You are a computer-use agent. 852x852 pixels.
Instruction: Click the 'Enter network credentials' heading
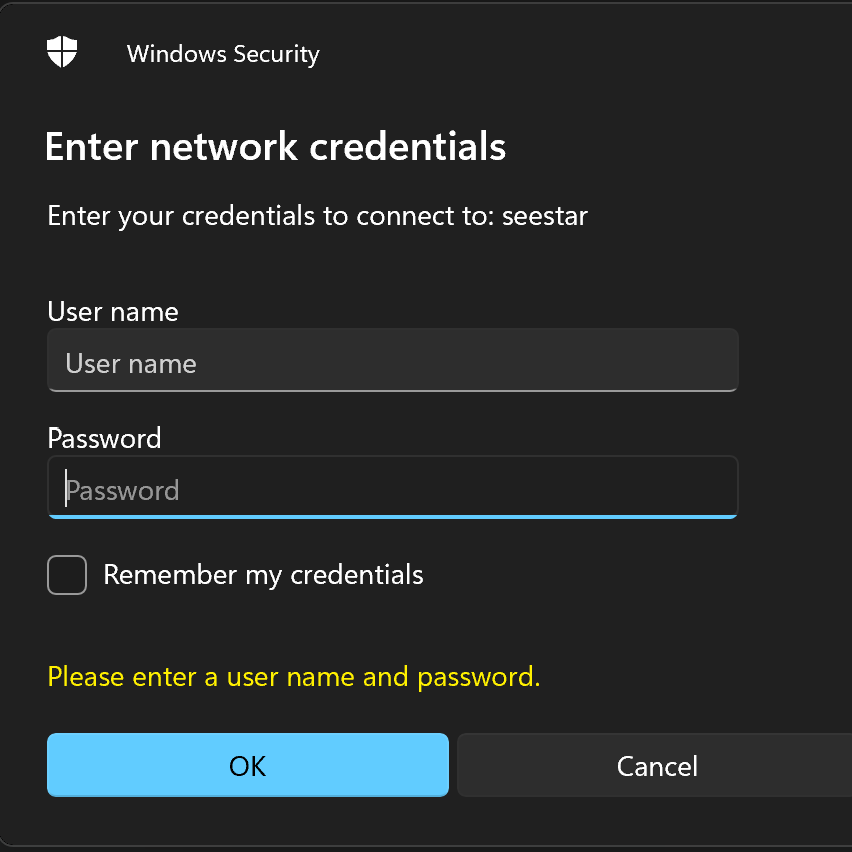point(275,147)
